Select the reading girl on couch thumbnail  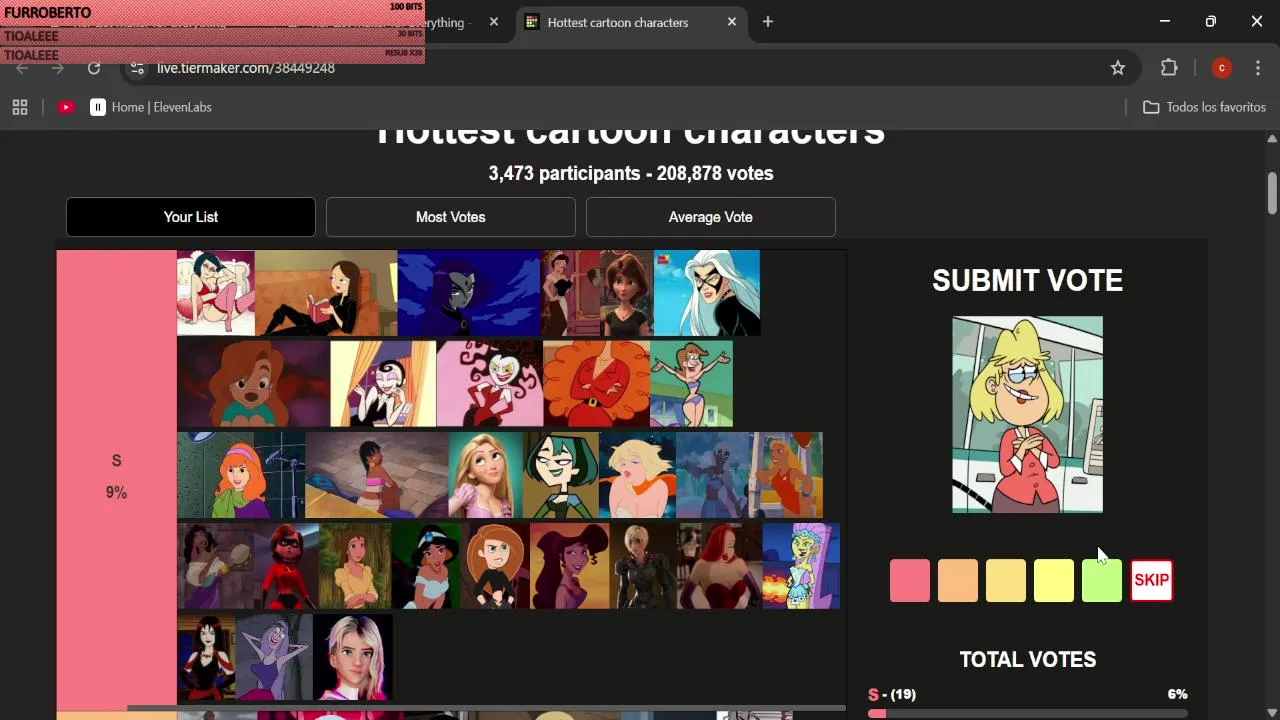(x=326, y=293)
